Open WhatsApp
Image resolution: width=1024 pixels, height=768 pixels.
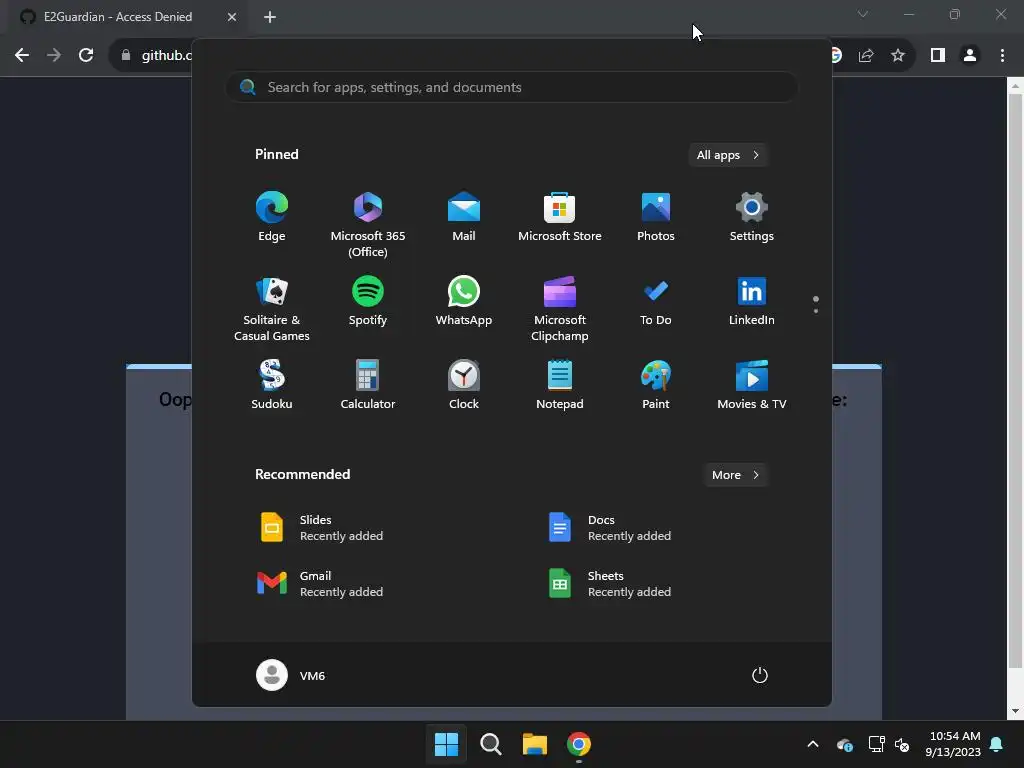(464, 302)
